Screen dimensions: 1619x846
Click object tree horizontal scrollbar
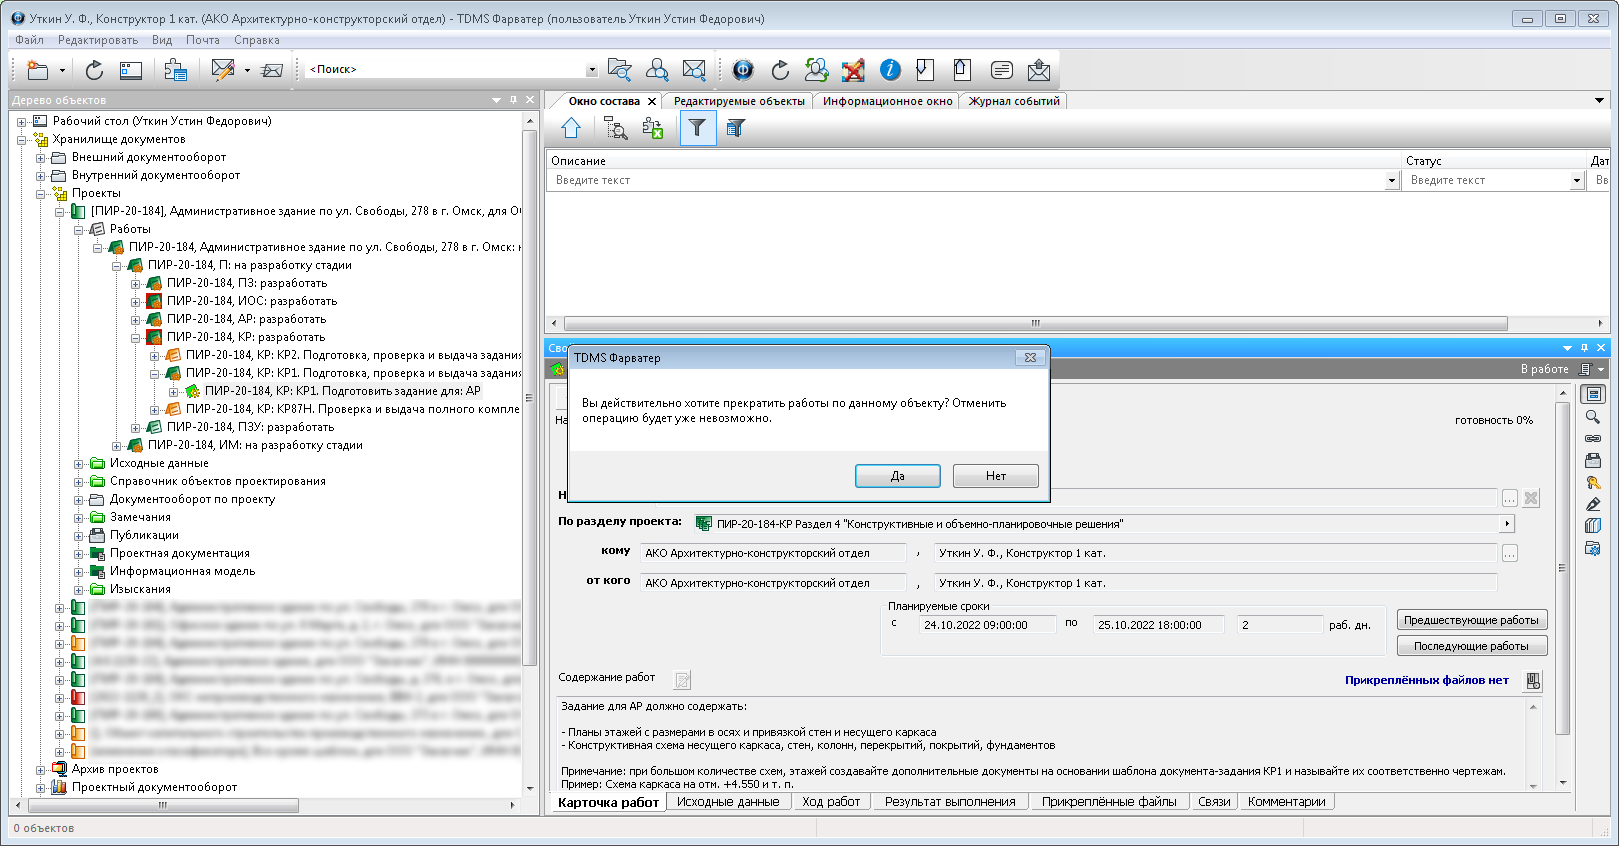162,805
